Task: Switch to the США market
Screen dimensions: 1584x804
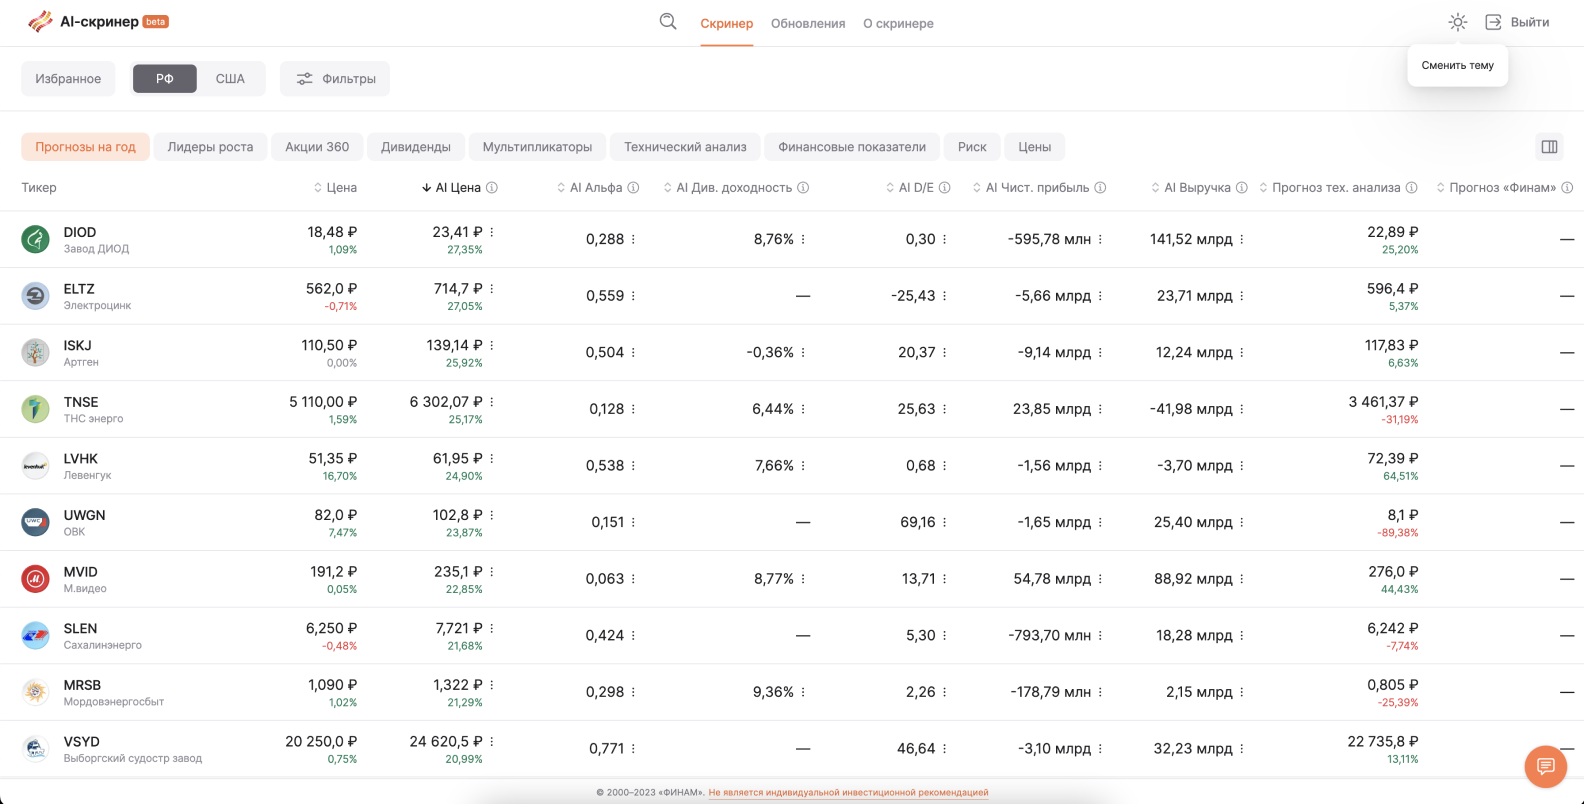Action: [x=230, y=79]
